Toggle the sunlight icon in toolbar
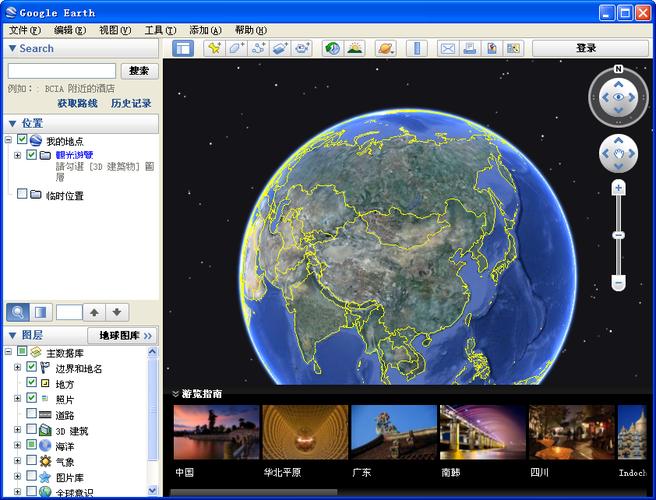Viewport: 656px width, 500px height. 354,48
